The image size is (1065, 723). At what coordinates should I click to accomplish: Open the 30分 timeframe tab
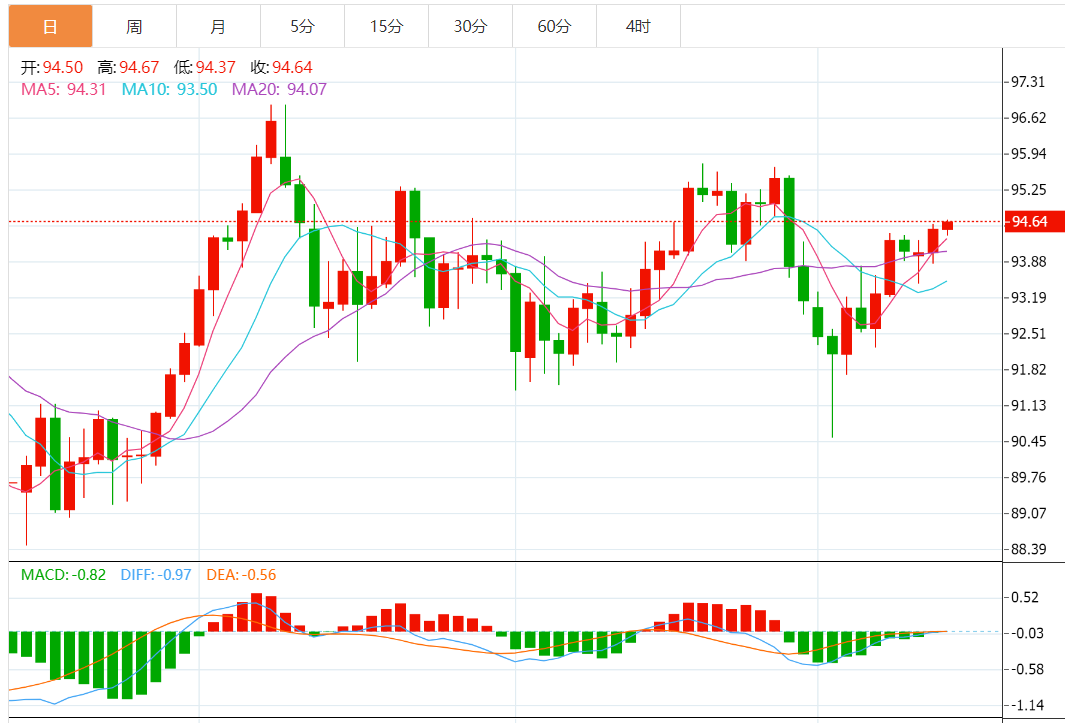point(470,27)
